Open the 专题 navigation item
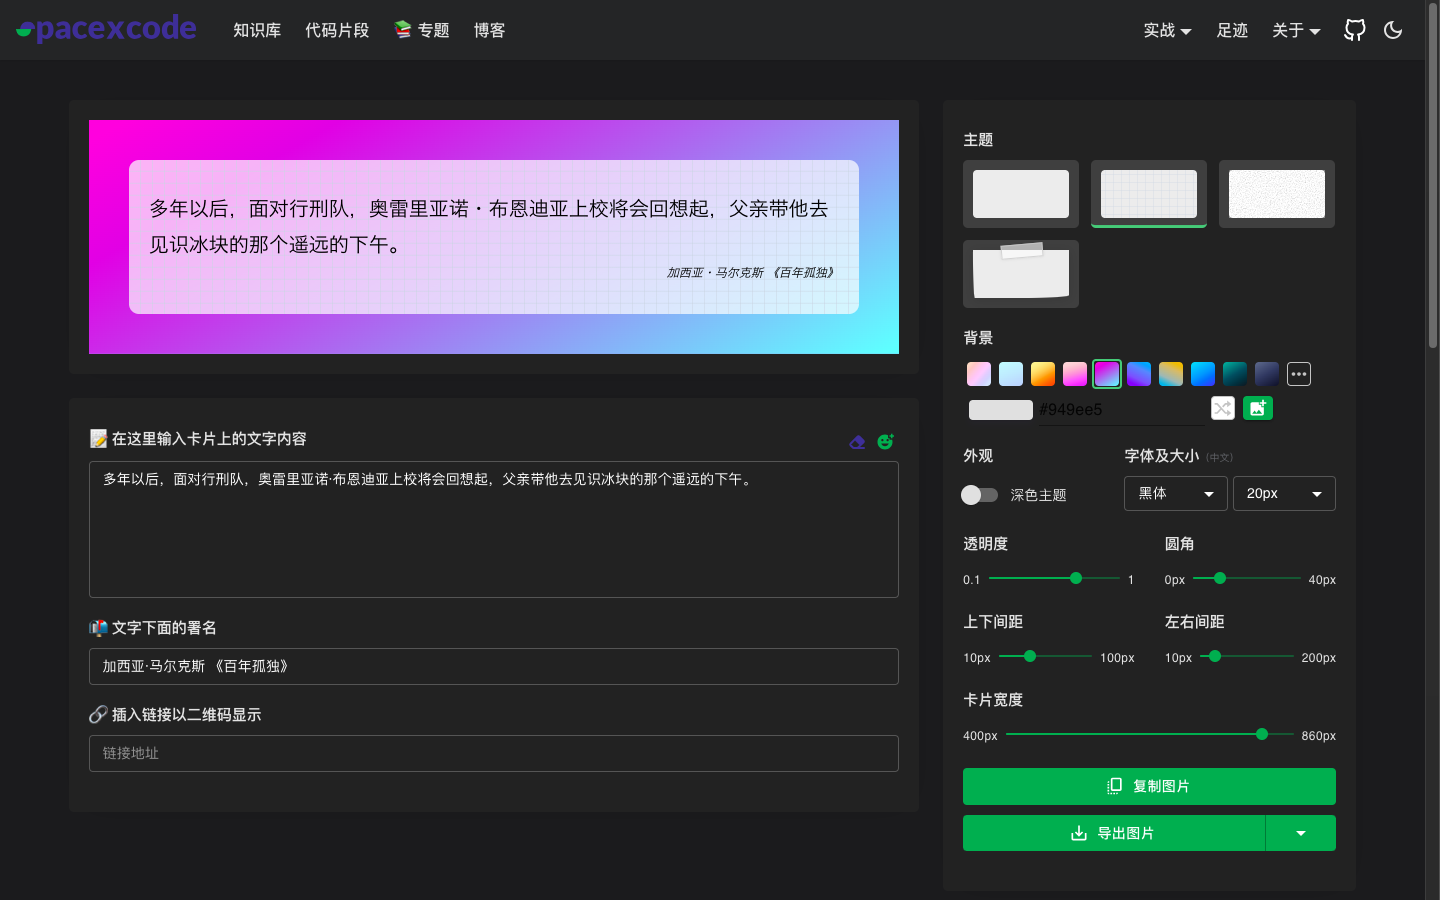The height and width of the screenshot is (900, 1440). click(x=421, y=30)
